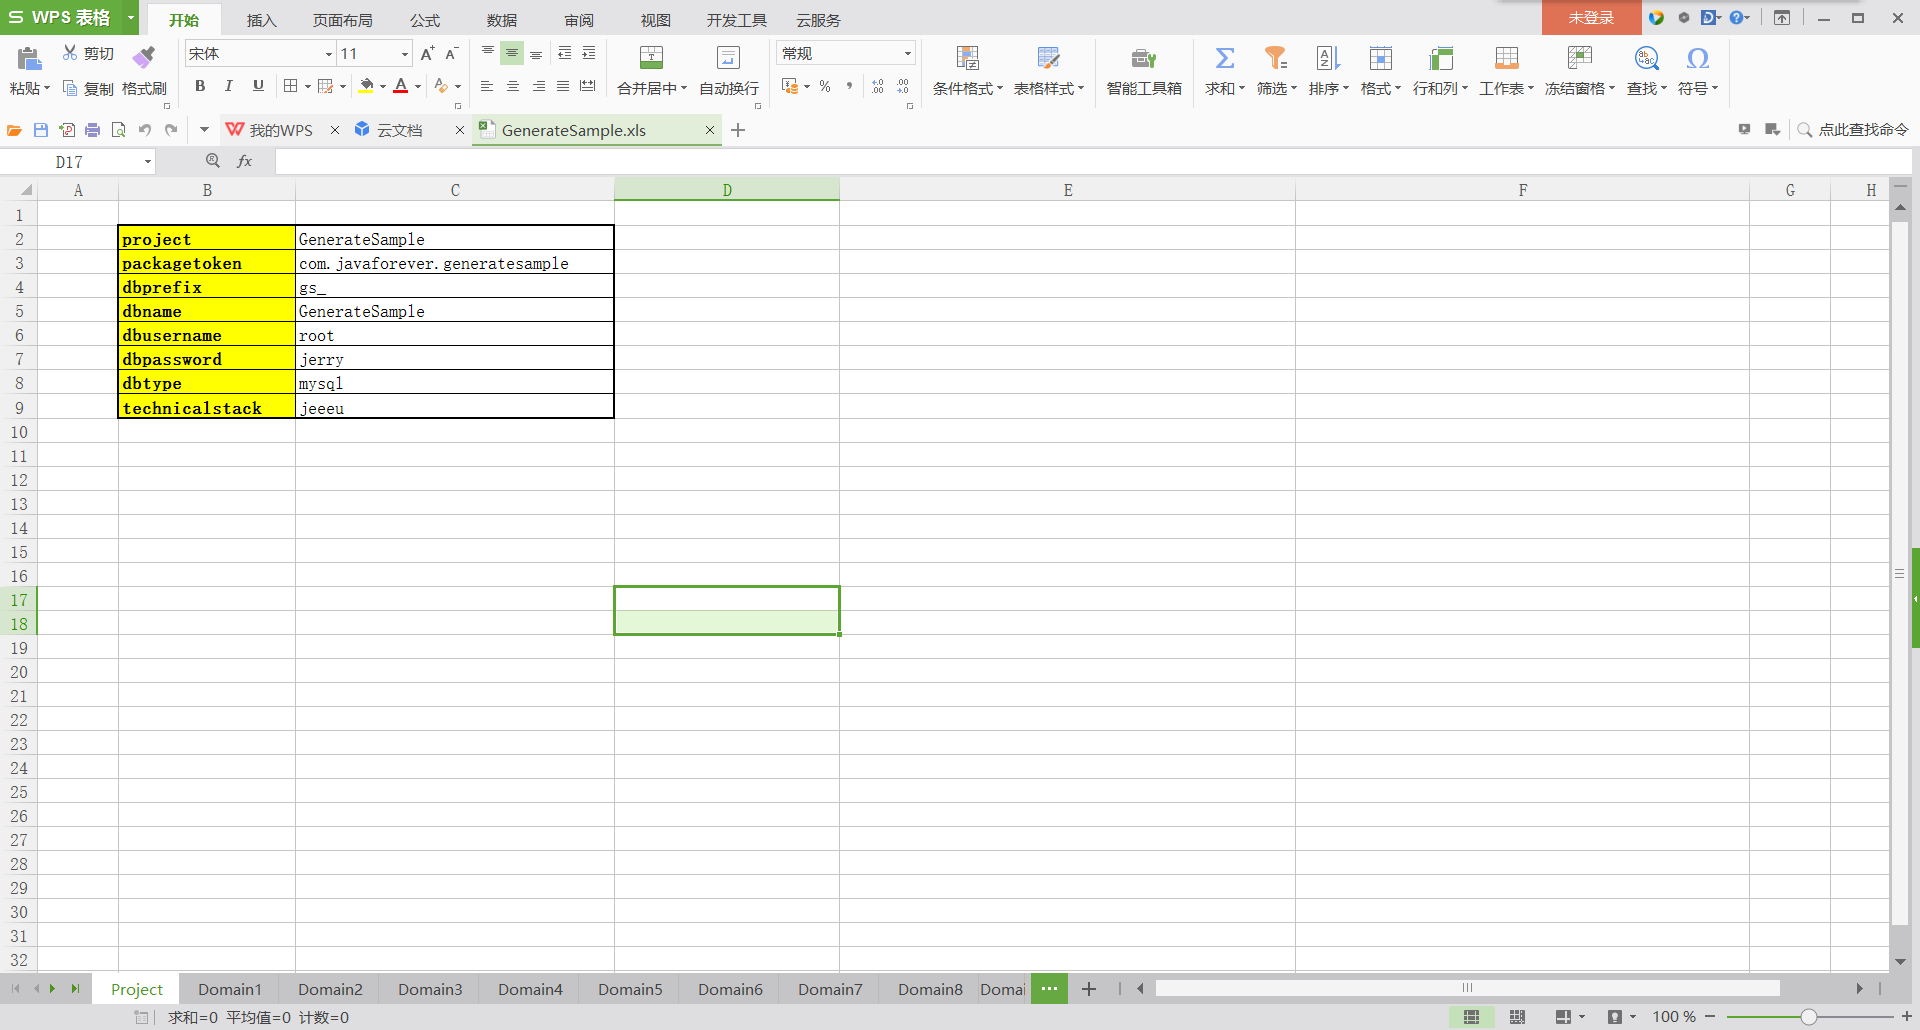Toggle Bold formatting button
The image size is (1920, 1030).
200,86
